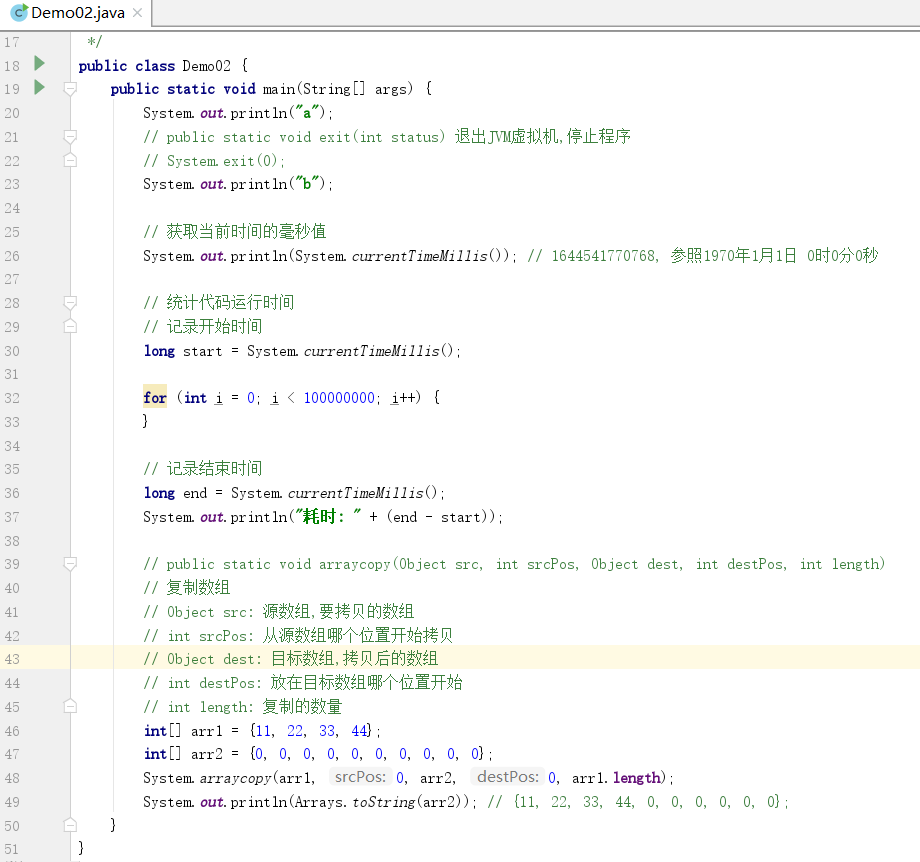
Task: Click fold end marker at line 29
Action: coord(70,326)
